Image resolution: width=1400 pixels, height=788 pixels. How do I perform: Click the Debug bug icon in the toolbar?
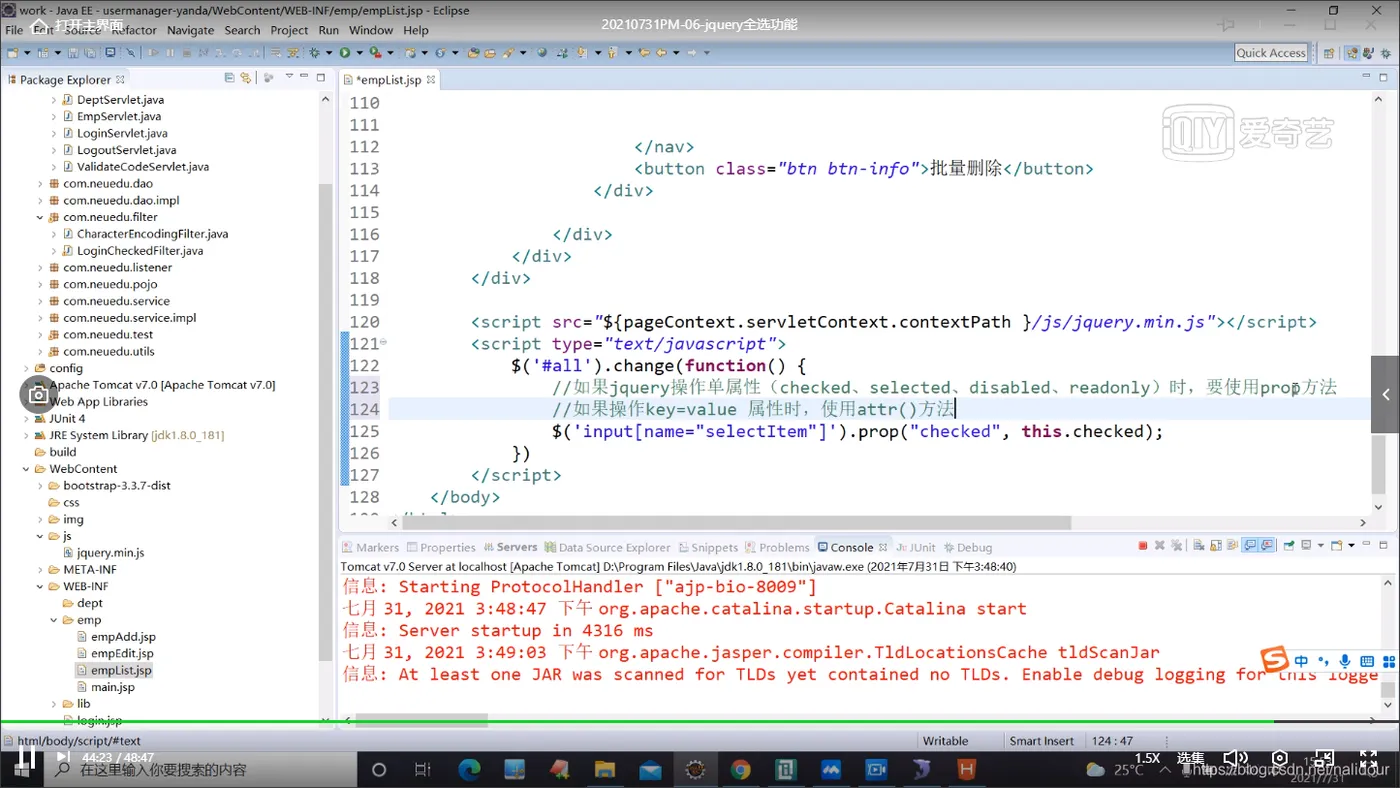pos(315,52)
